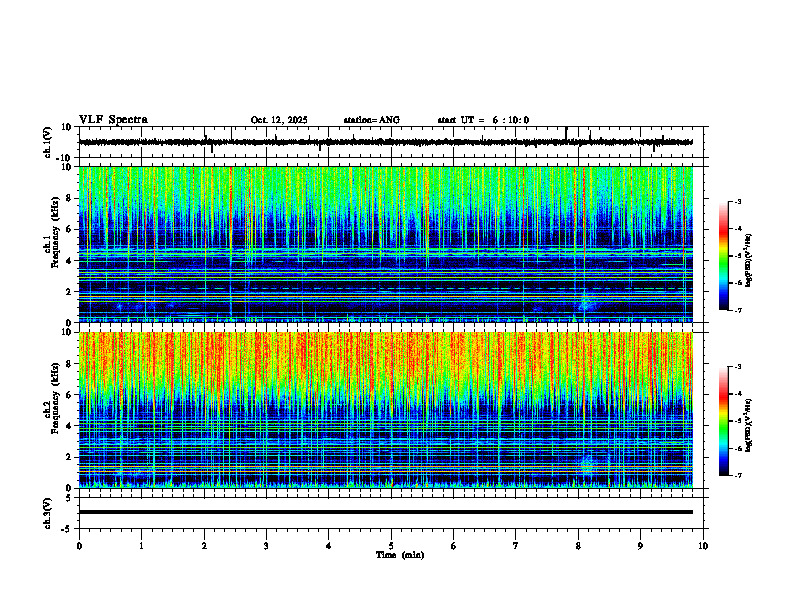The width and height of the screenshot is (792, 612).
Task: Click the "ch.3(V)" axis label
Action: point(48,513)
